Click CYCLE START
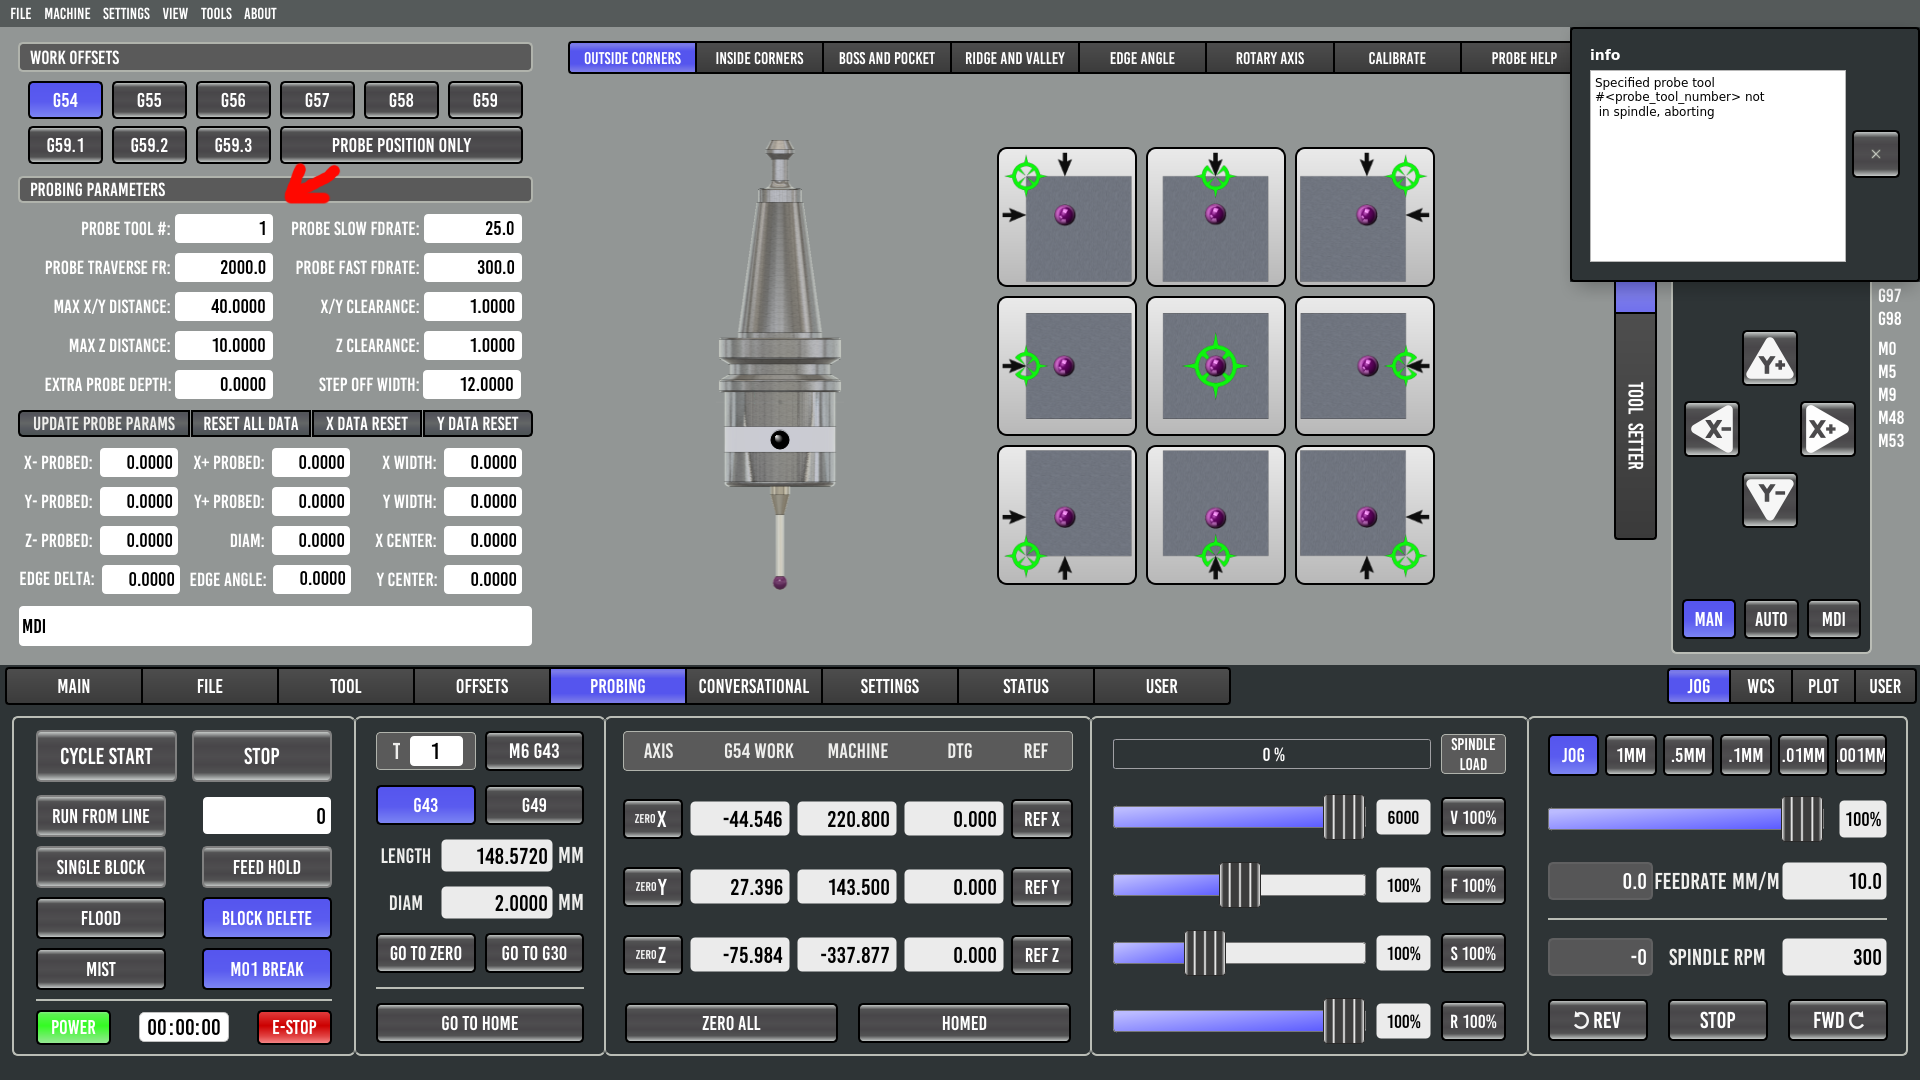This screenshot has width=1920, height=1080. [x=106, y=756]
